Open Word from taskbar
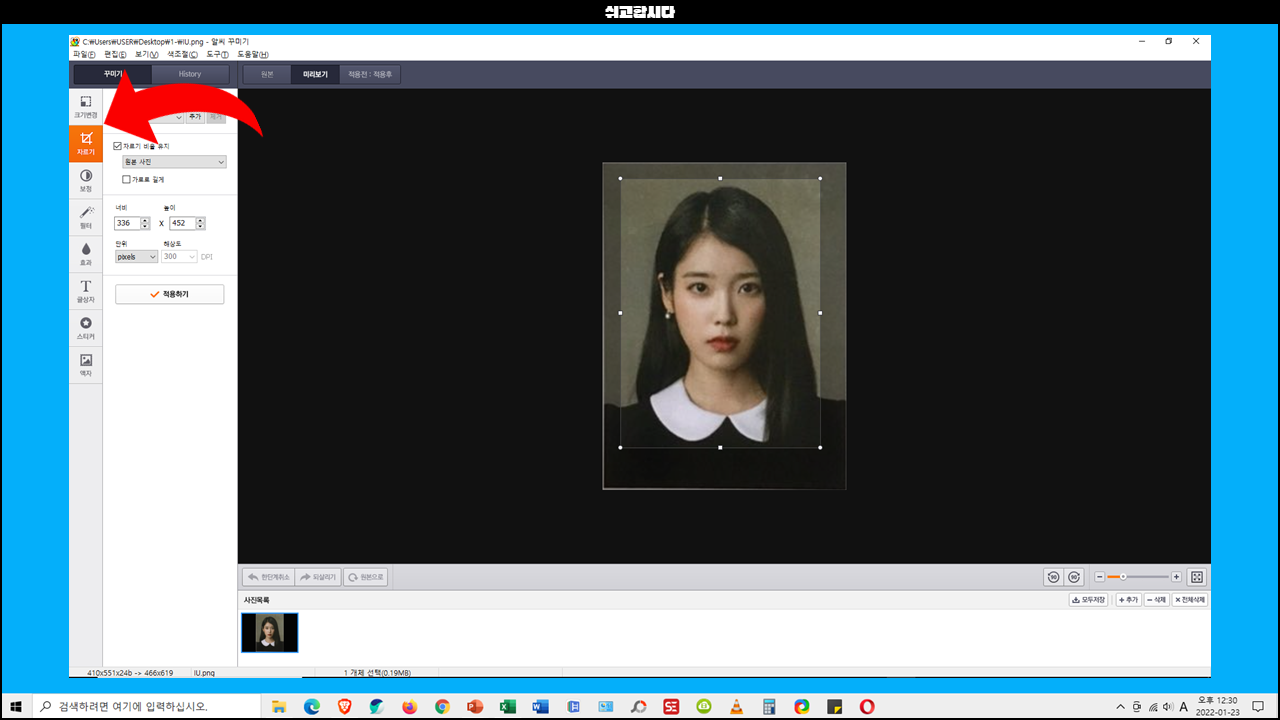The width and height of the screenshot is (1280, 720). click(x=540, y=706)
